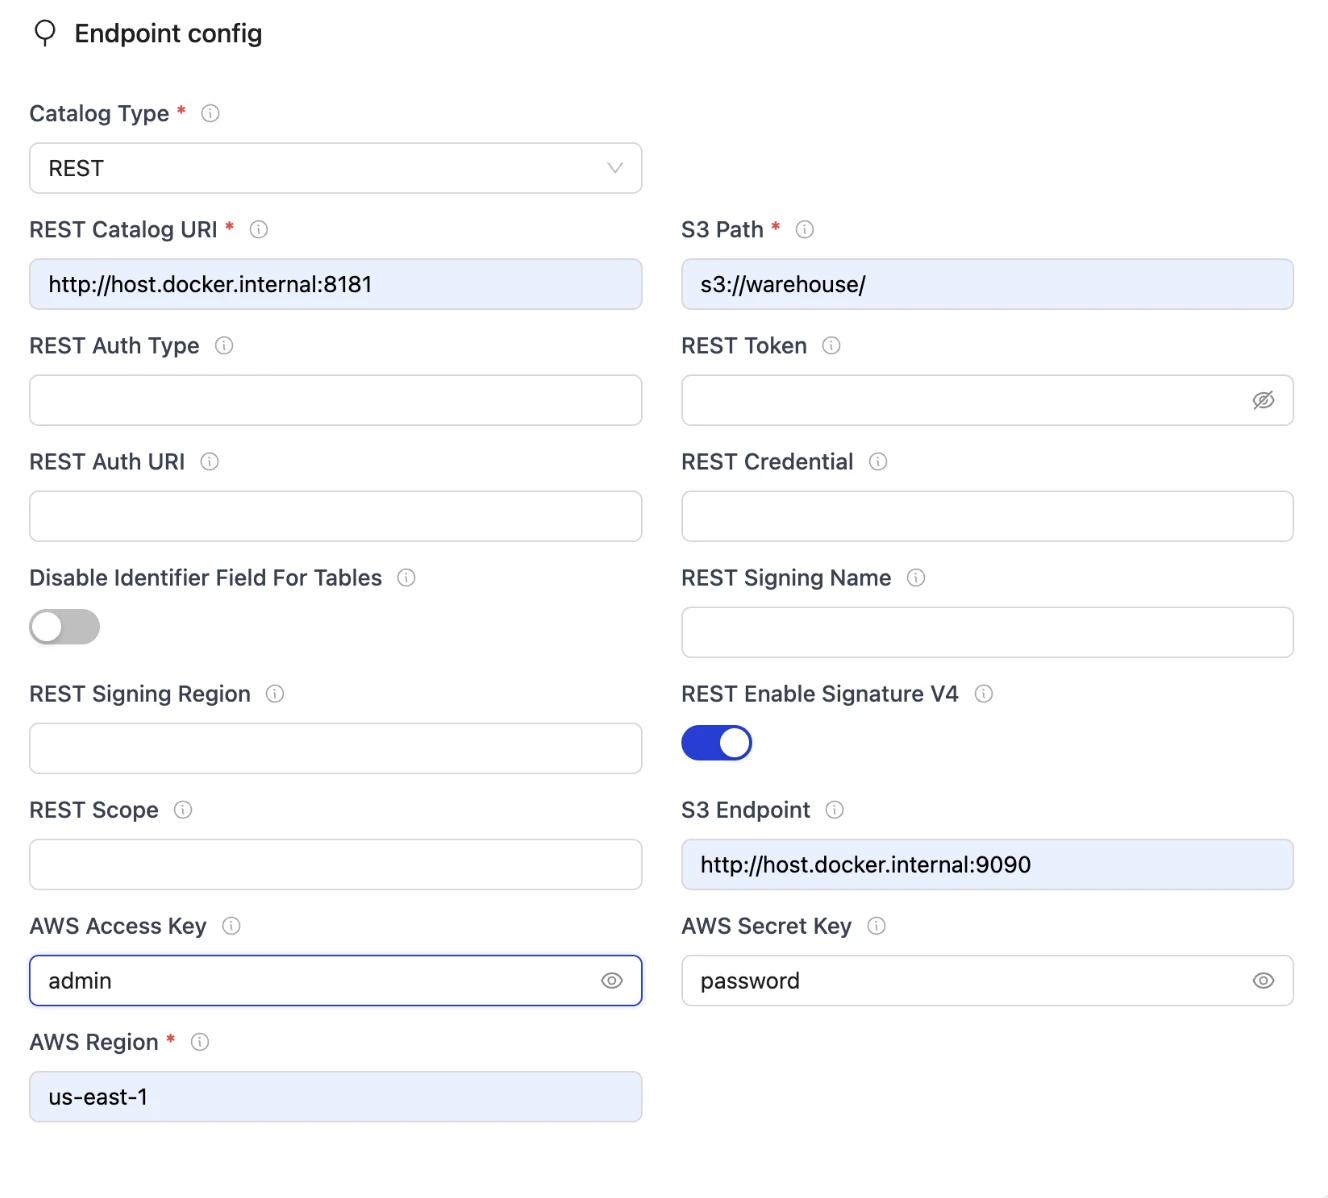This screenshot has width=1328, height=1198.
Task: Click the info icon beside S3 Endpoint
Action: point(835,810)
